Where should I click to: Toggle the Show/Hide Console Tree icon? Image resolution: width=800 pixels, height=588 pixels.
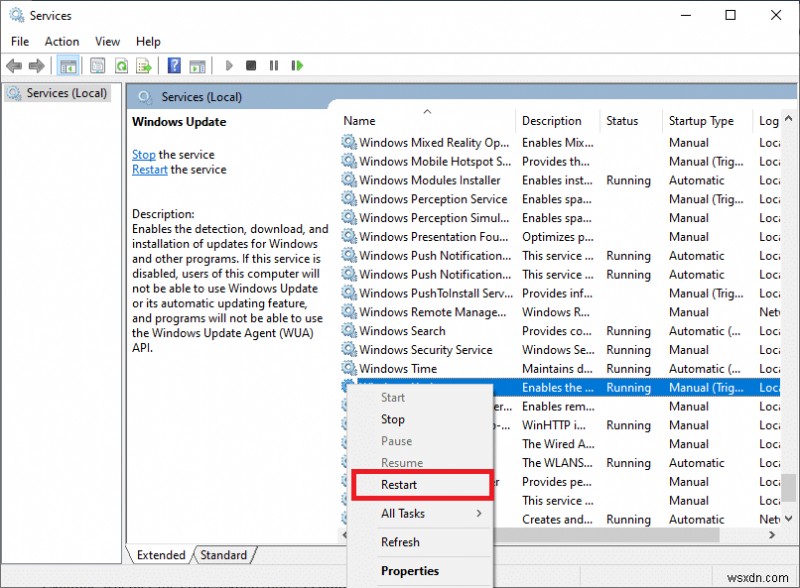68,66
